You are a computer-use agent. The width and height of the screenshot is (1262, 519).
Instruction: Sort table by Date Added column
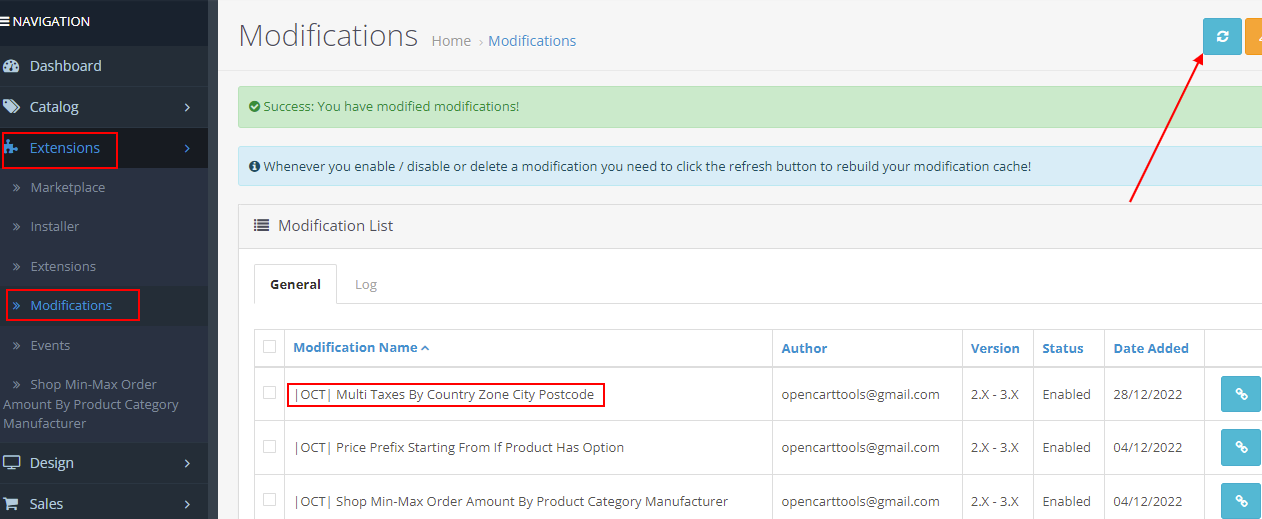click(1151, 349)
